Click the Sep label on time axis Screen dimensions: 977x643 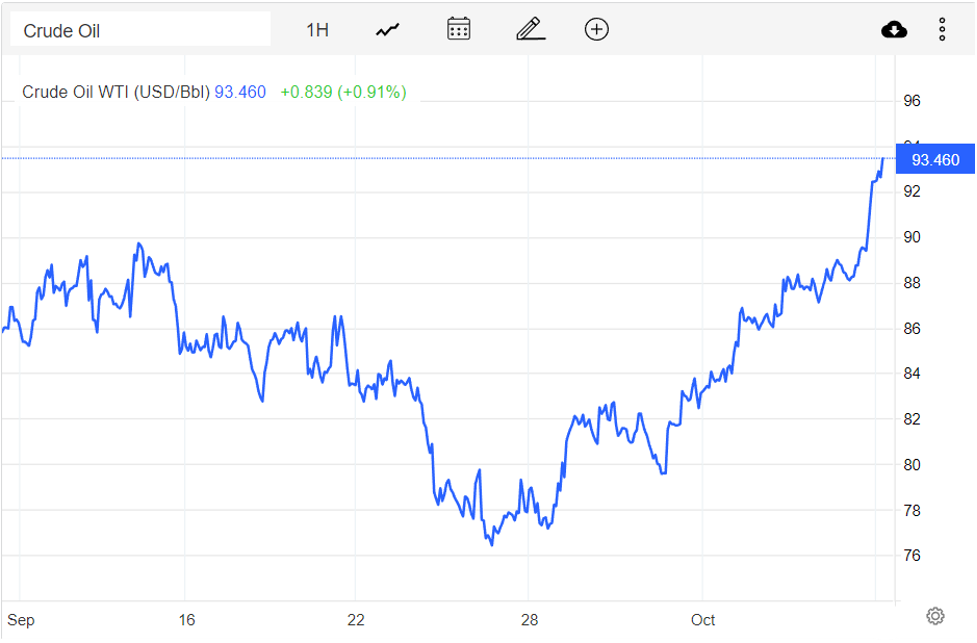tap(20, 620)
